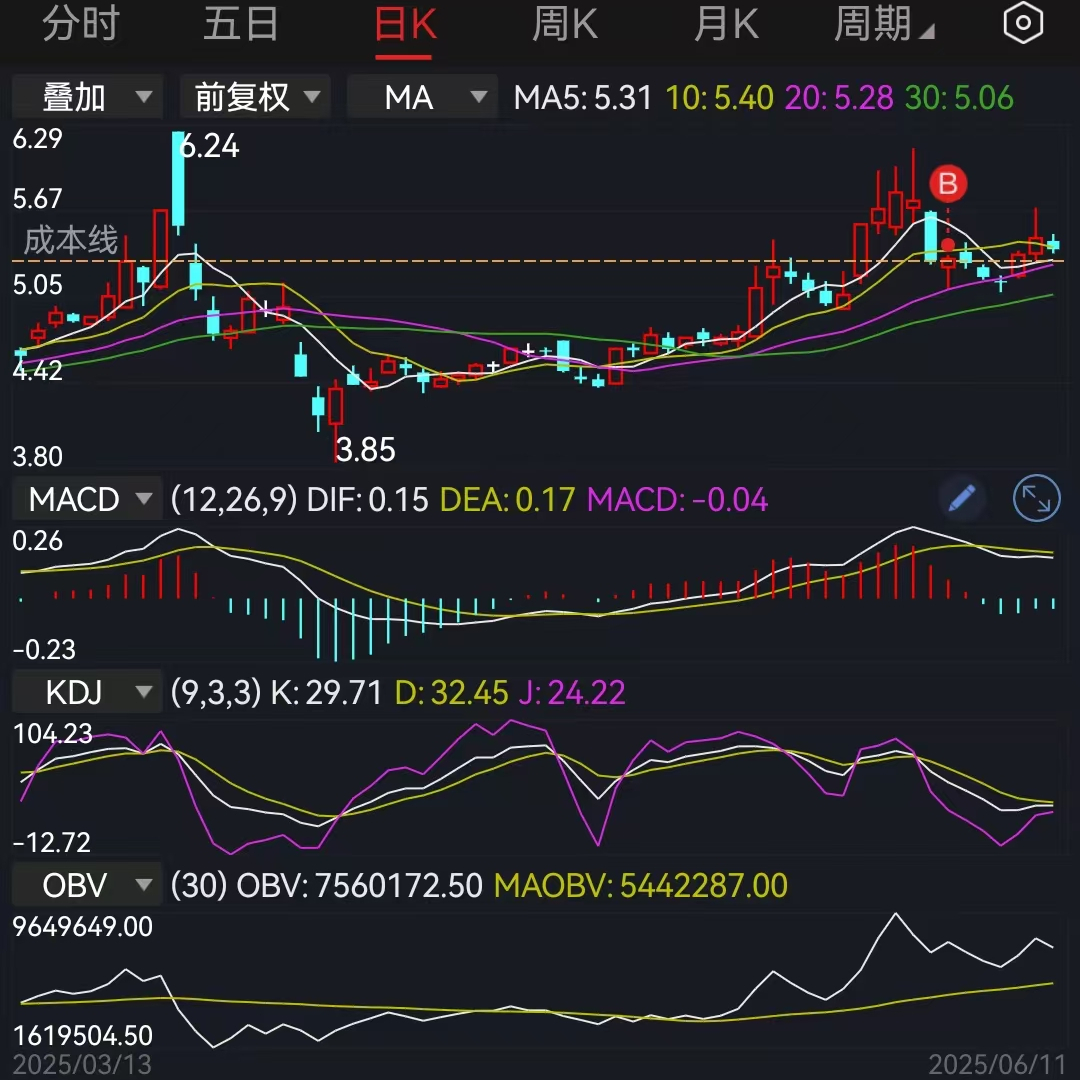Open the MA dropdown arrow
Viewport: 1080px width, 1080px height.
tap(481, 97)
